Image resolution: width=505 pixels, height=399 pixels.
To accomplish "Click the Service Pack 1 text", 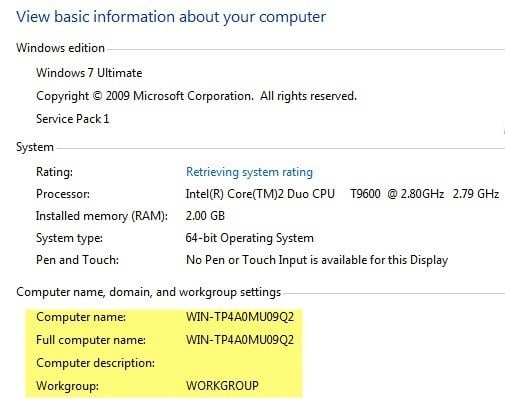I will click(72, 119).
